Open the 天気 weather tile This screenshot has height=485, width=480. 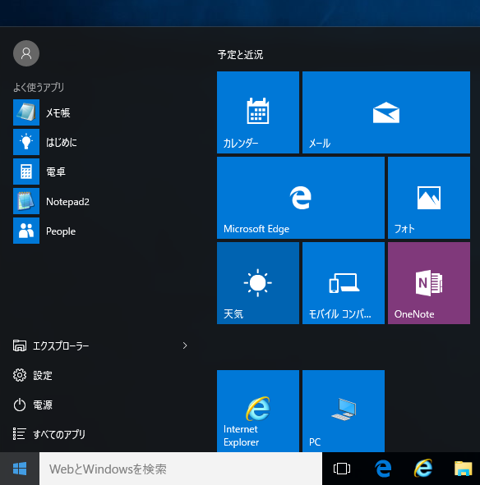click(258, 283)
